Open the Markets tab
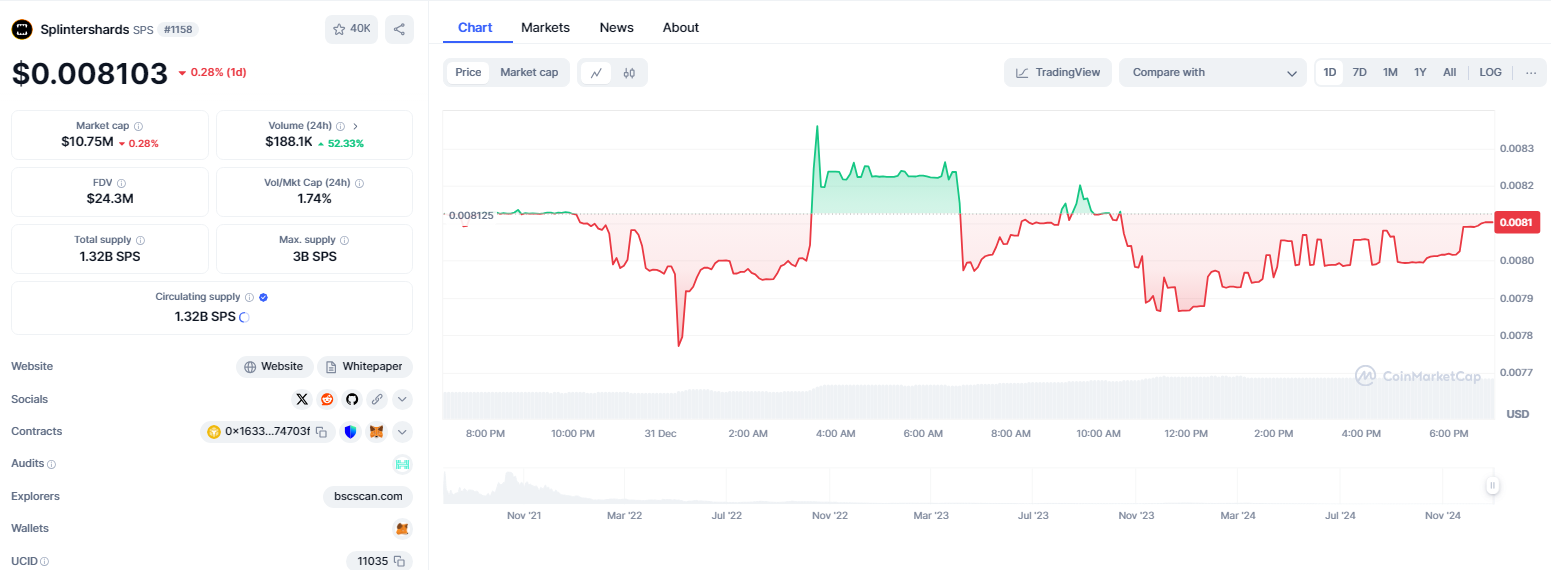Screen dimensions: 1551x570 point(545,27)
